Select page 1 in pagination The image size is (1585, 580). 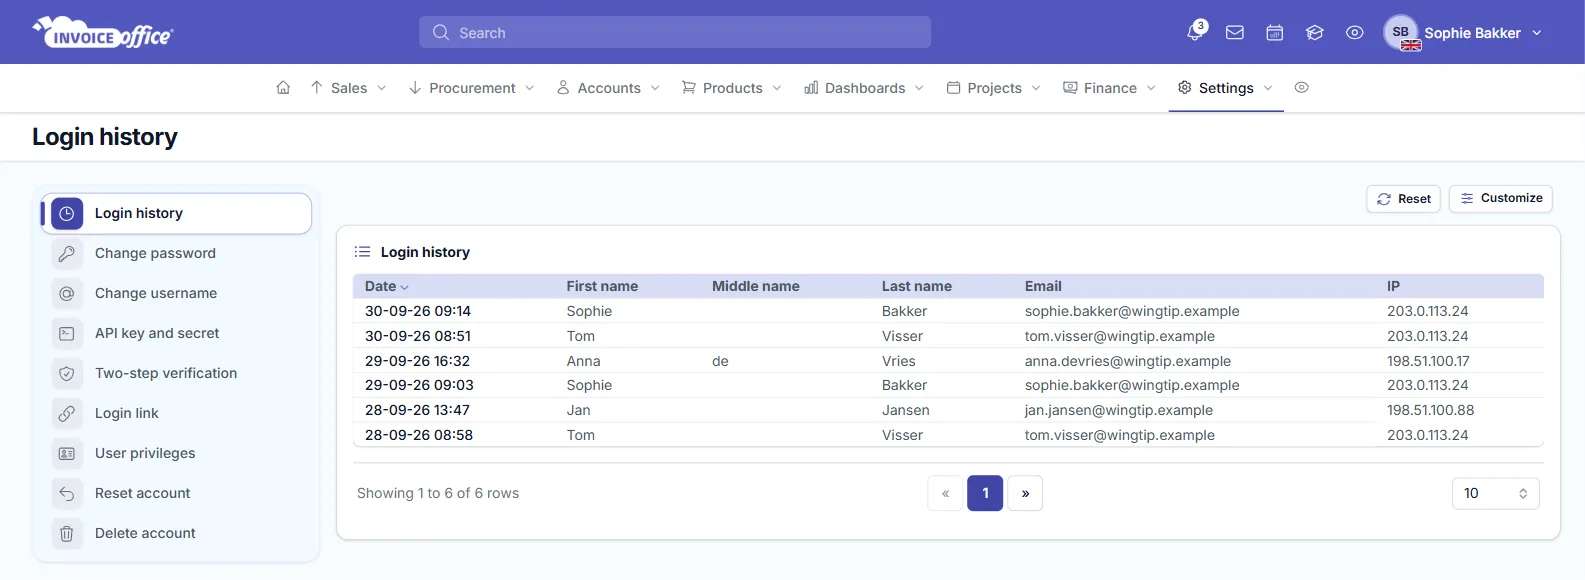[985, 493]
